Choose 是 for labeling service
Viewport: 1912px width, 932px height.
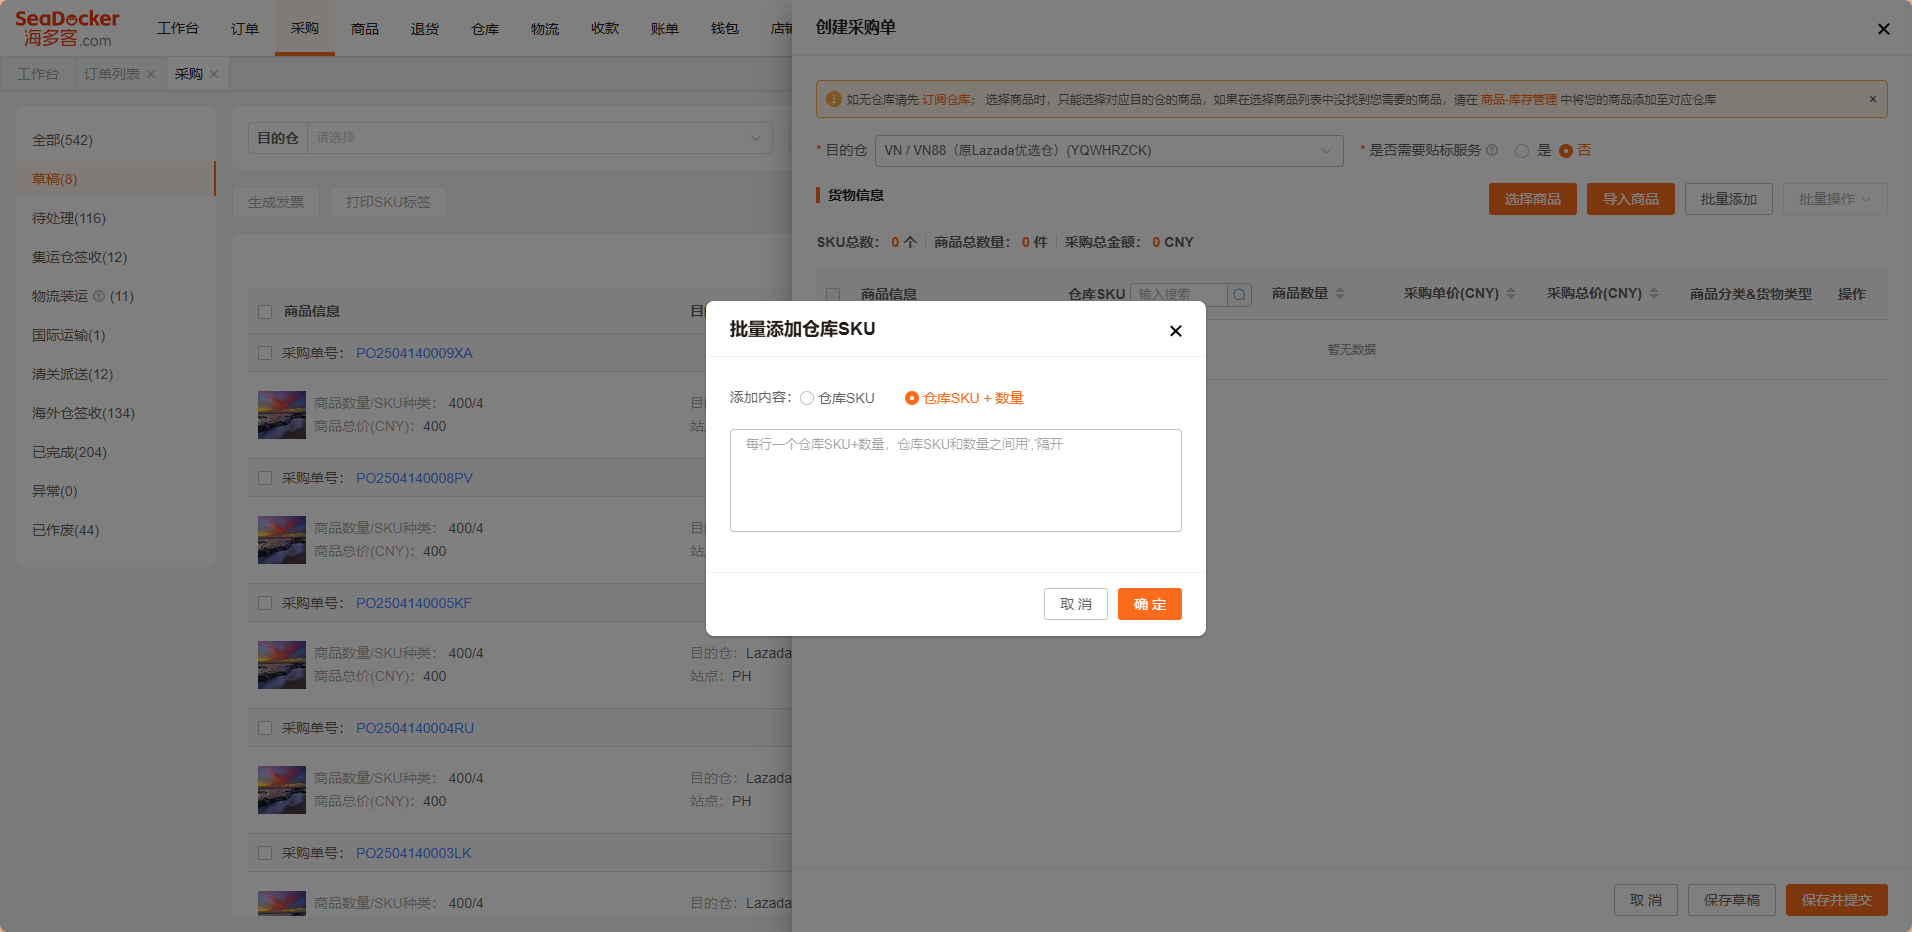(x=1522, y=151)
